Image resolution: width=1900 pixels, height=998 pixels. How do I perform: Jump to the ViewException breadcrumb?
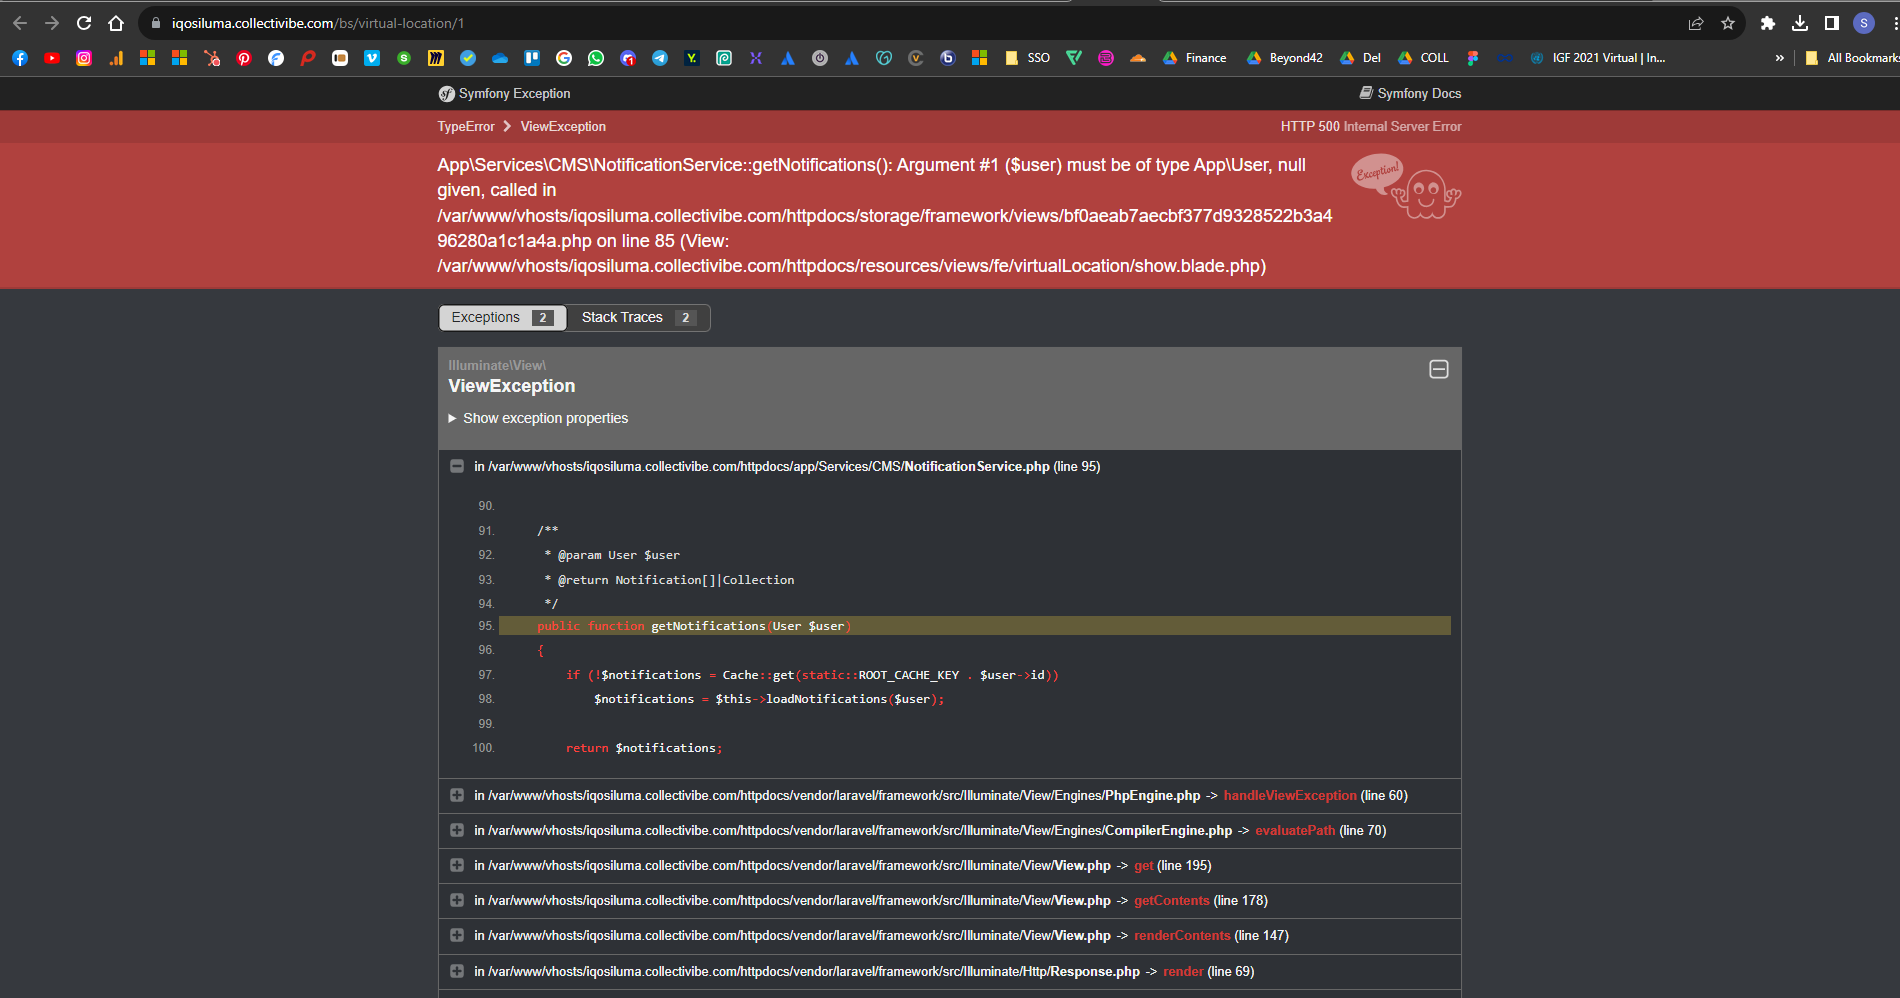[563, 127]
